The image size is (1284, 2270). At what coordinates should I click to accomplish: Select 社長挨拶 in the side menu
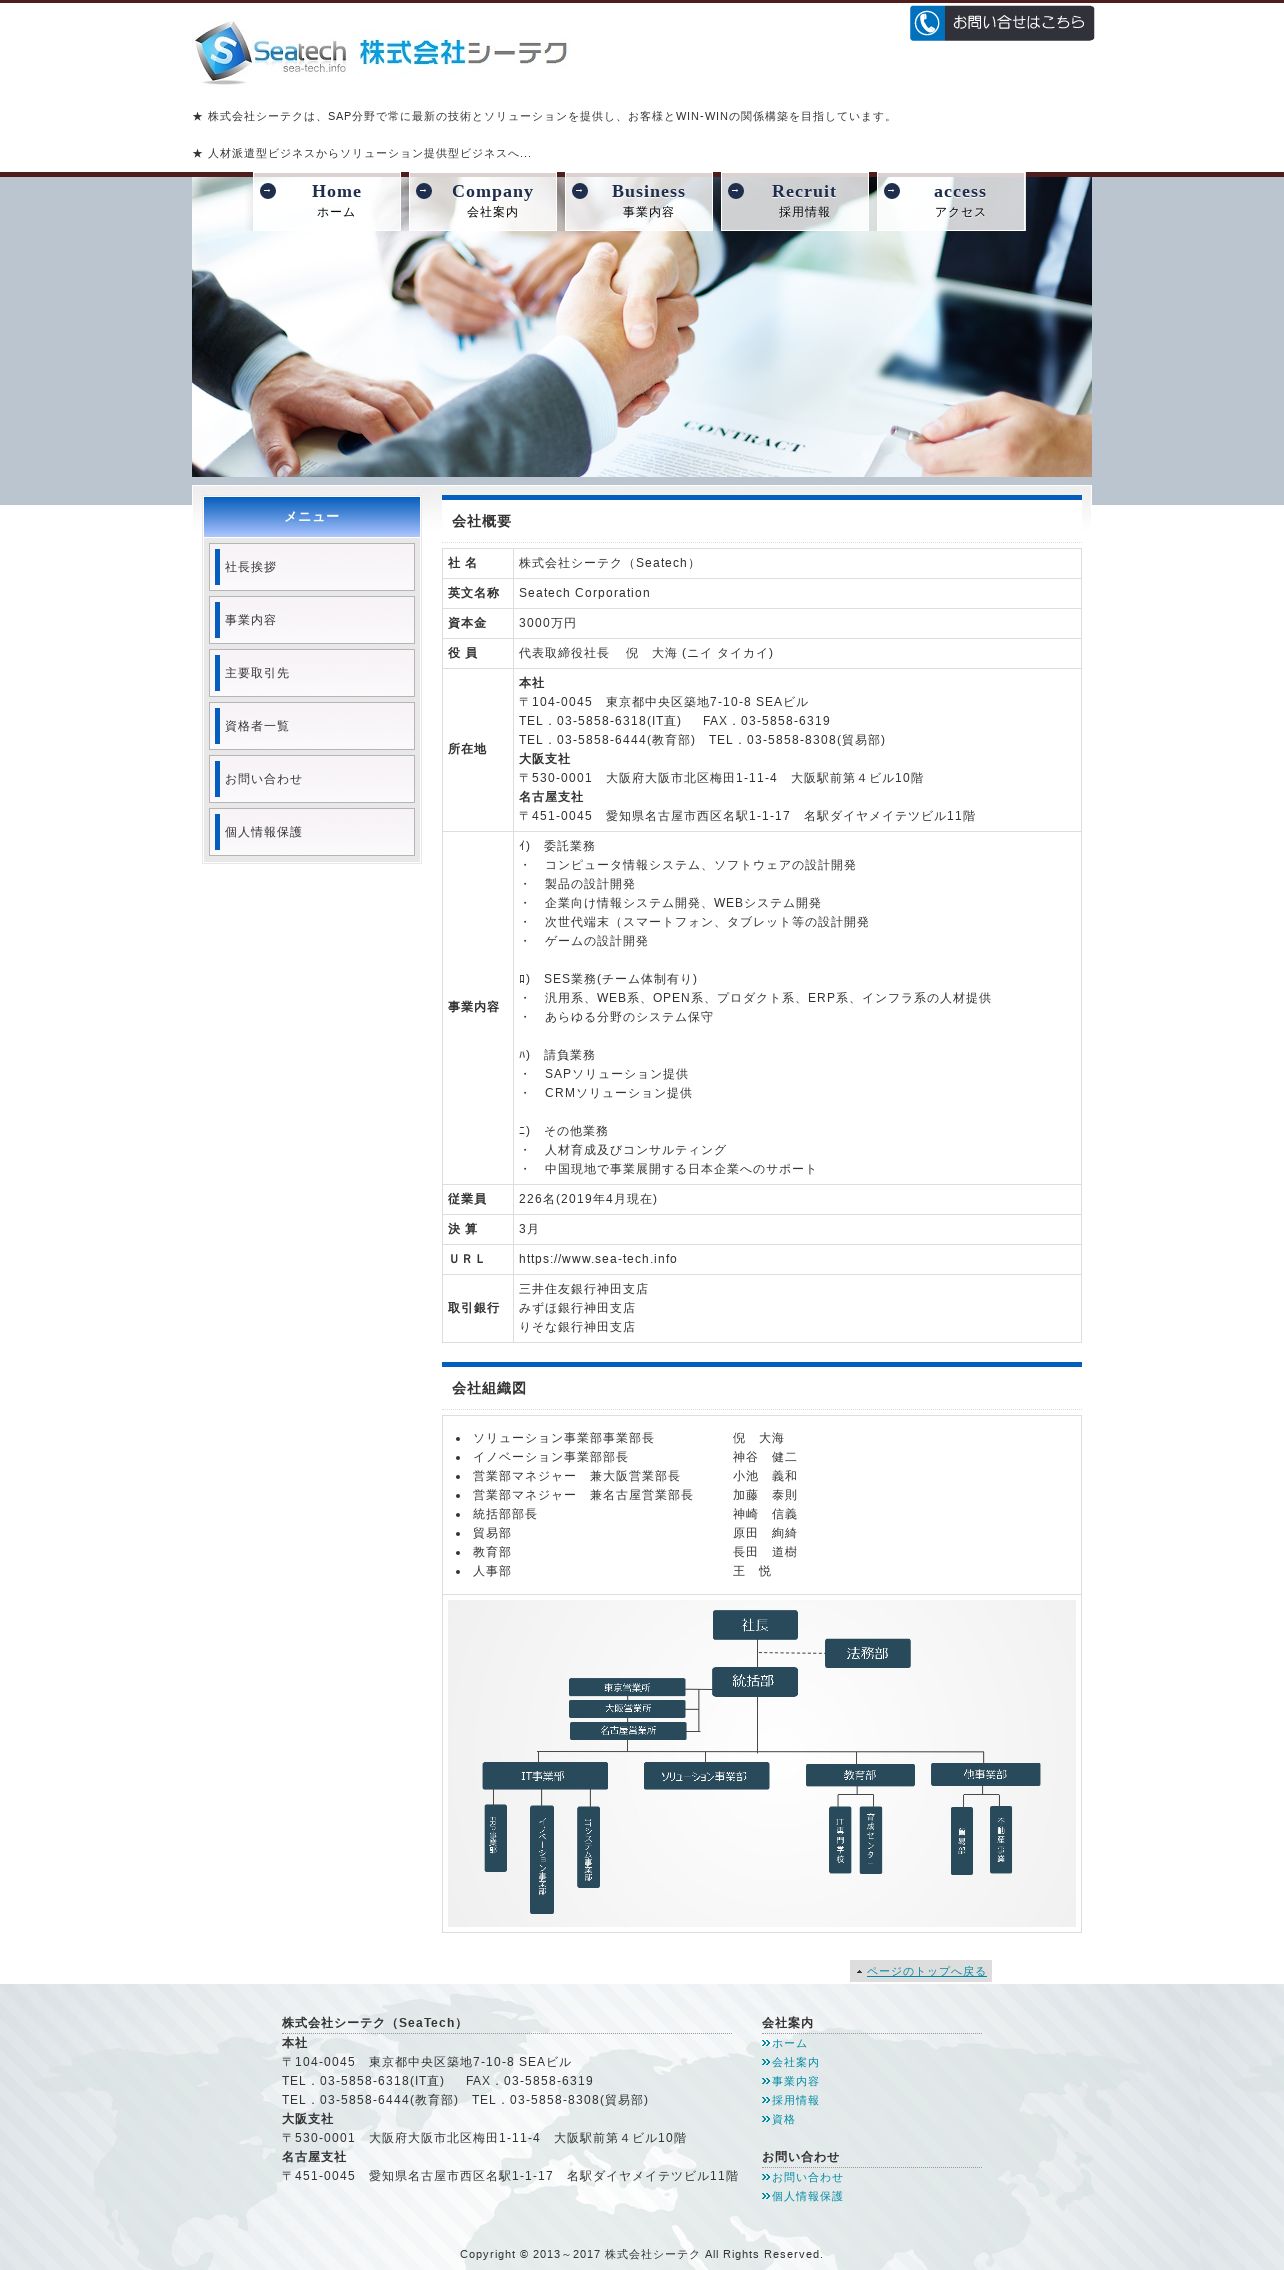coord(312,567)
